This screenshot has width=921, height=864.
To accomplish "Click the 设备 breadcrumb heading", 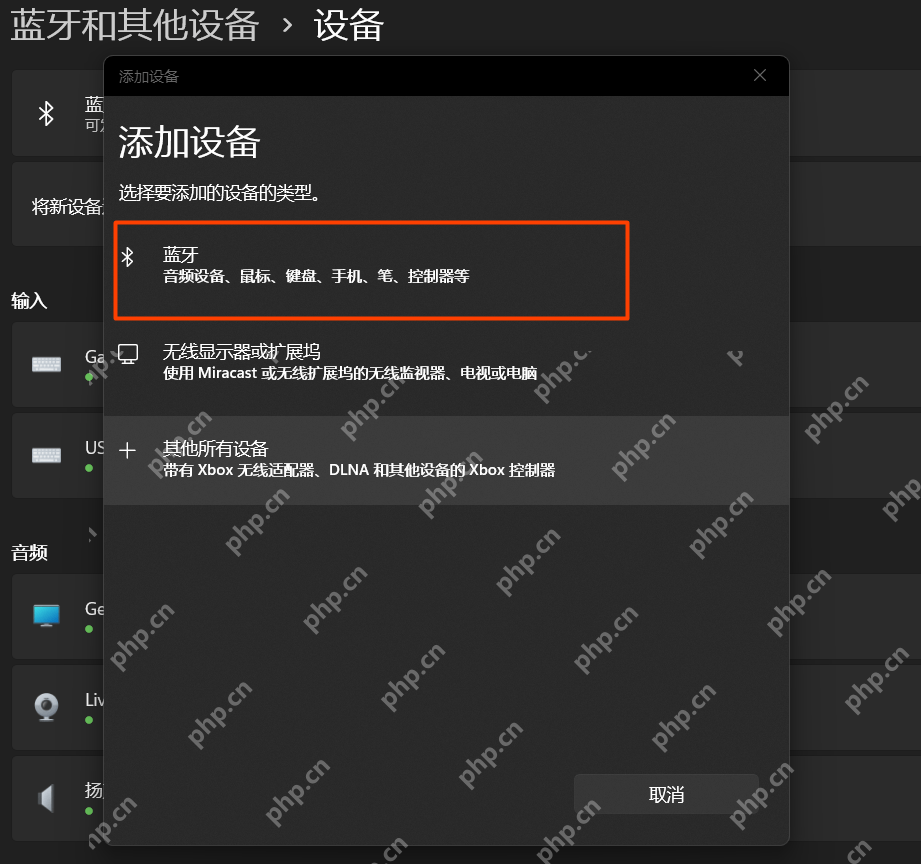I will point(349,26).
